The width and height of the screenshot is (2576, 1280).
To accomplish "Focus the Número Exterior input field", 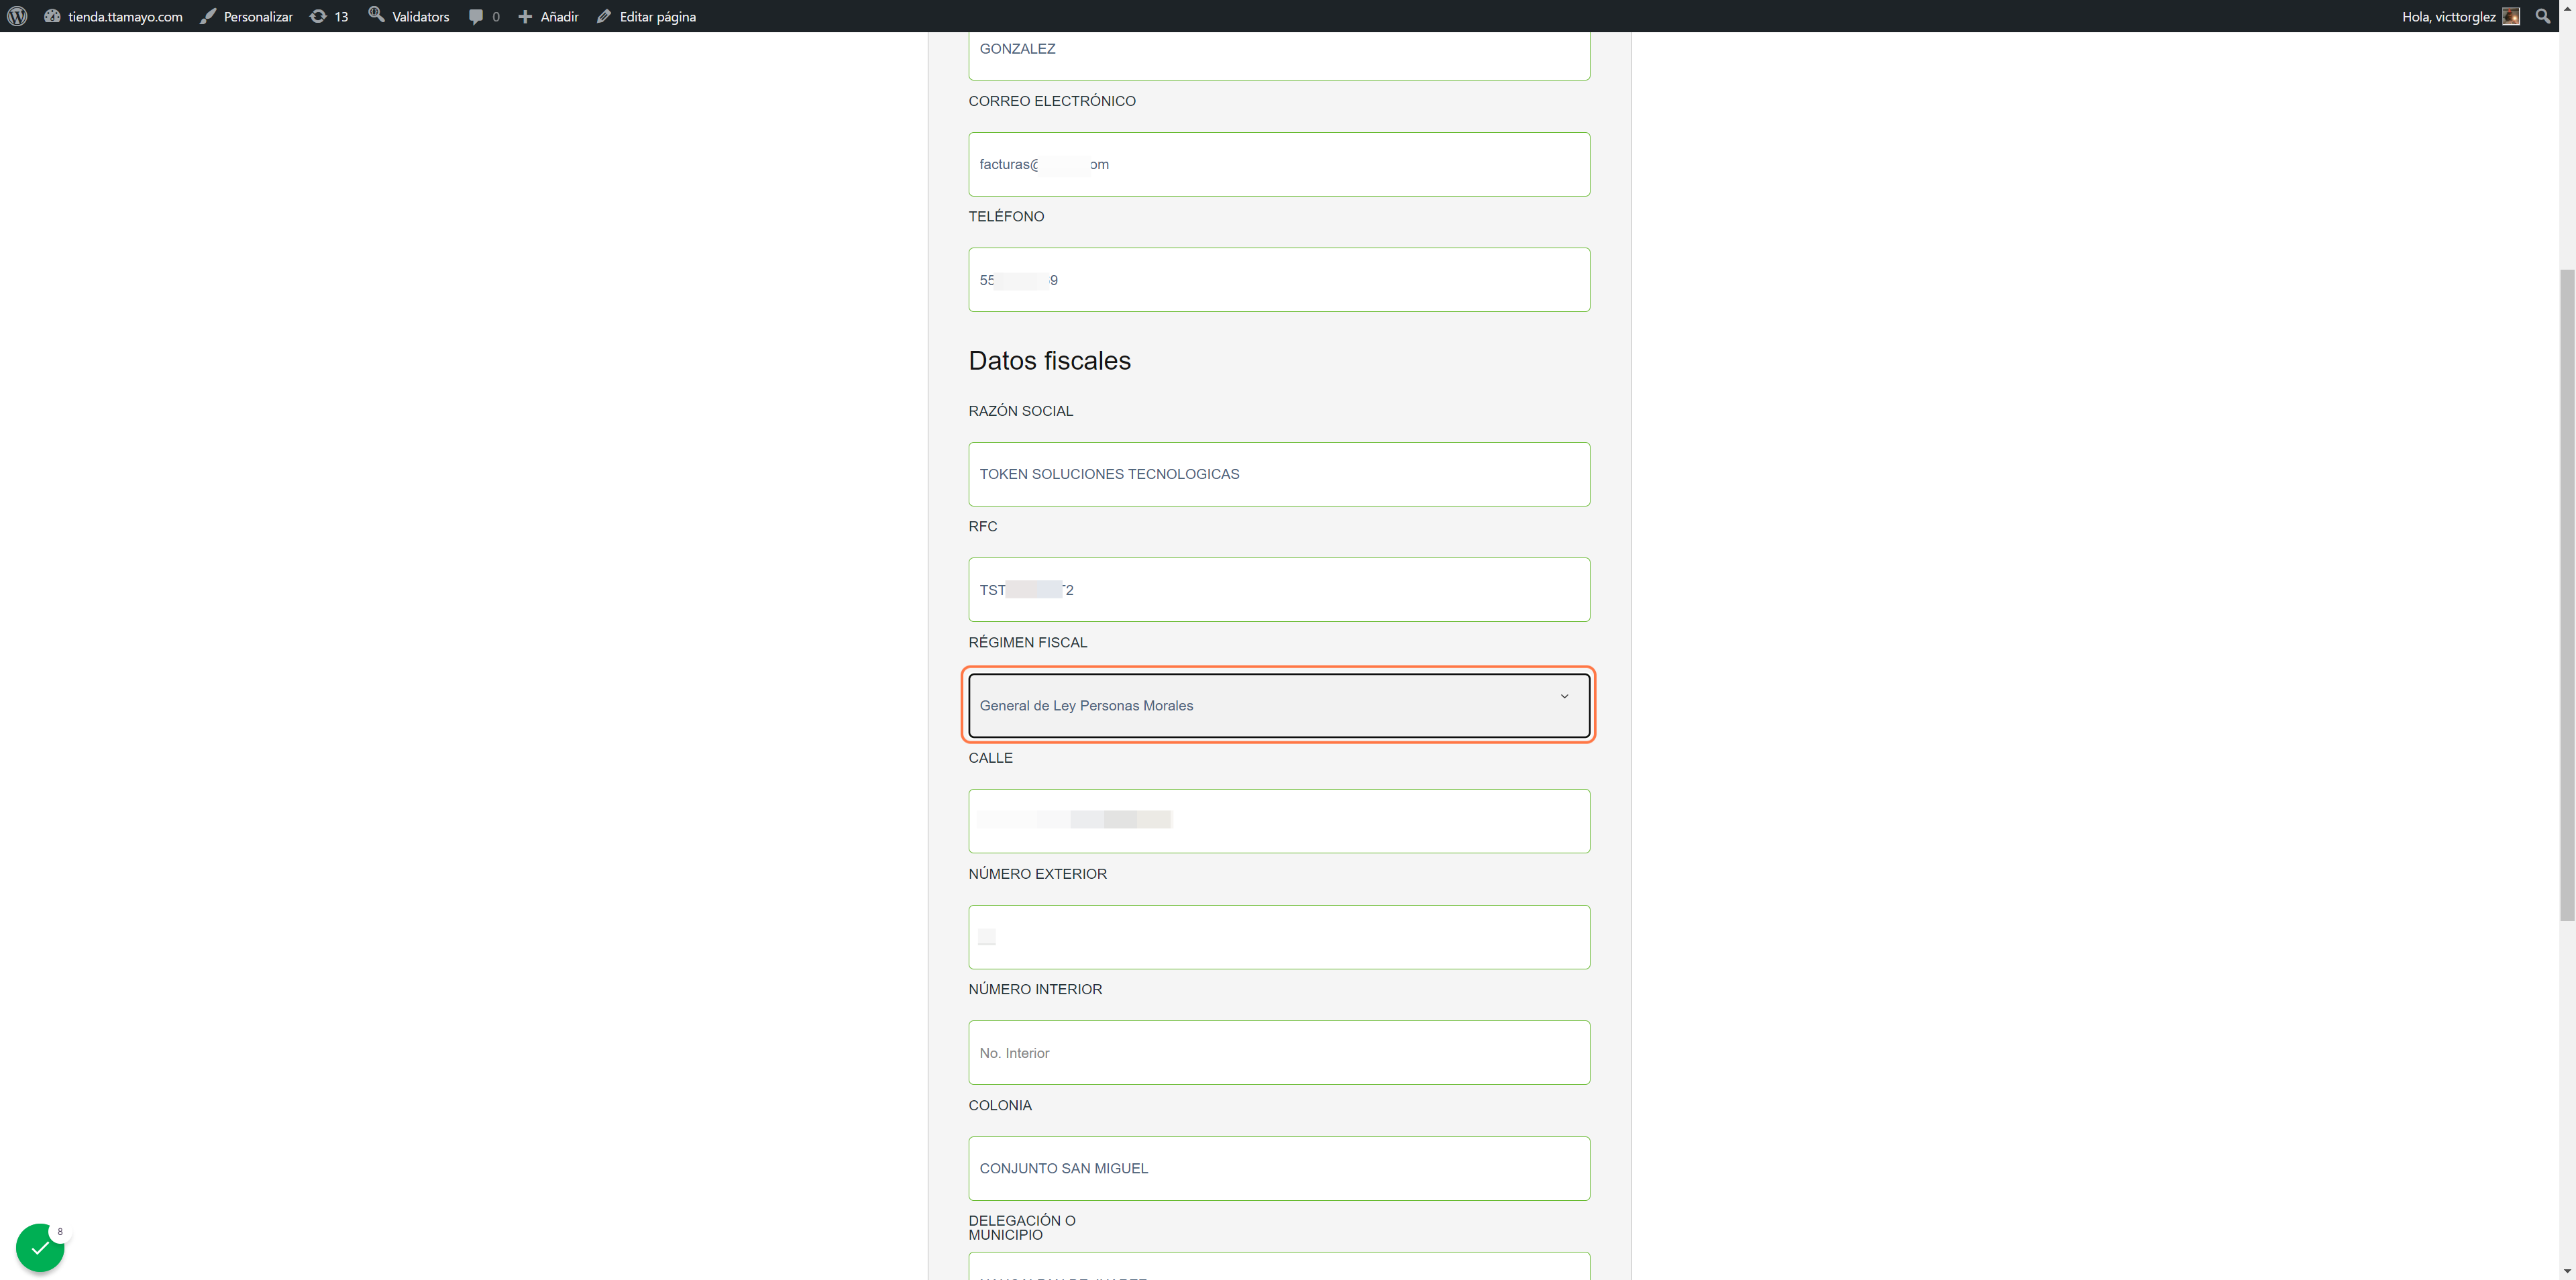I will tap(1279, 937).
